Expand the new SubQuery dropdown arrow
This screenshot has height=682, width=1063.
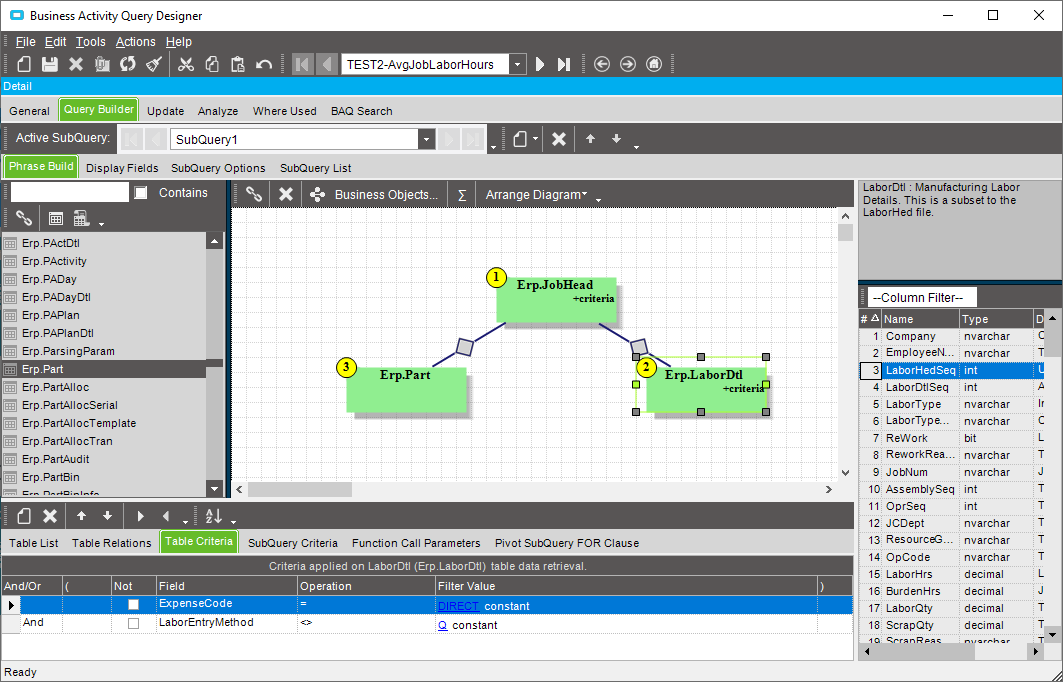pyautogui.click(x=536, y=139)
